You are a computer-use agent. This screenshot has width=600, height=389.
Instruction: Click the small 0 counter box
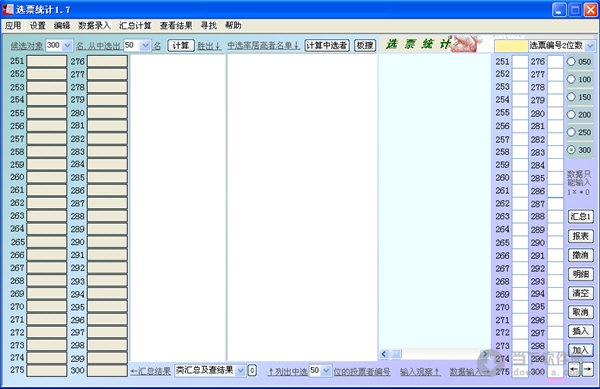coord(252,370)
